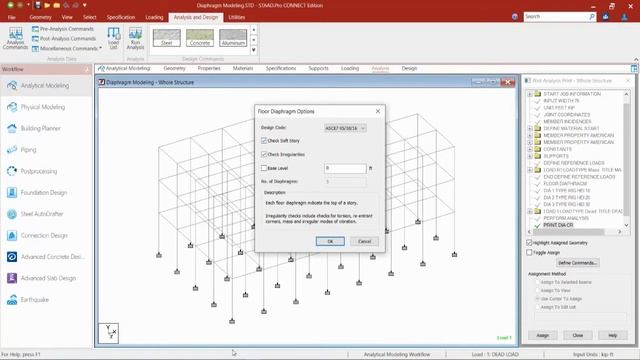The image size is (640, 360).
Task: Switch to the Geometry ribbon tab
Action: pos(40,17)
